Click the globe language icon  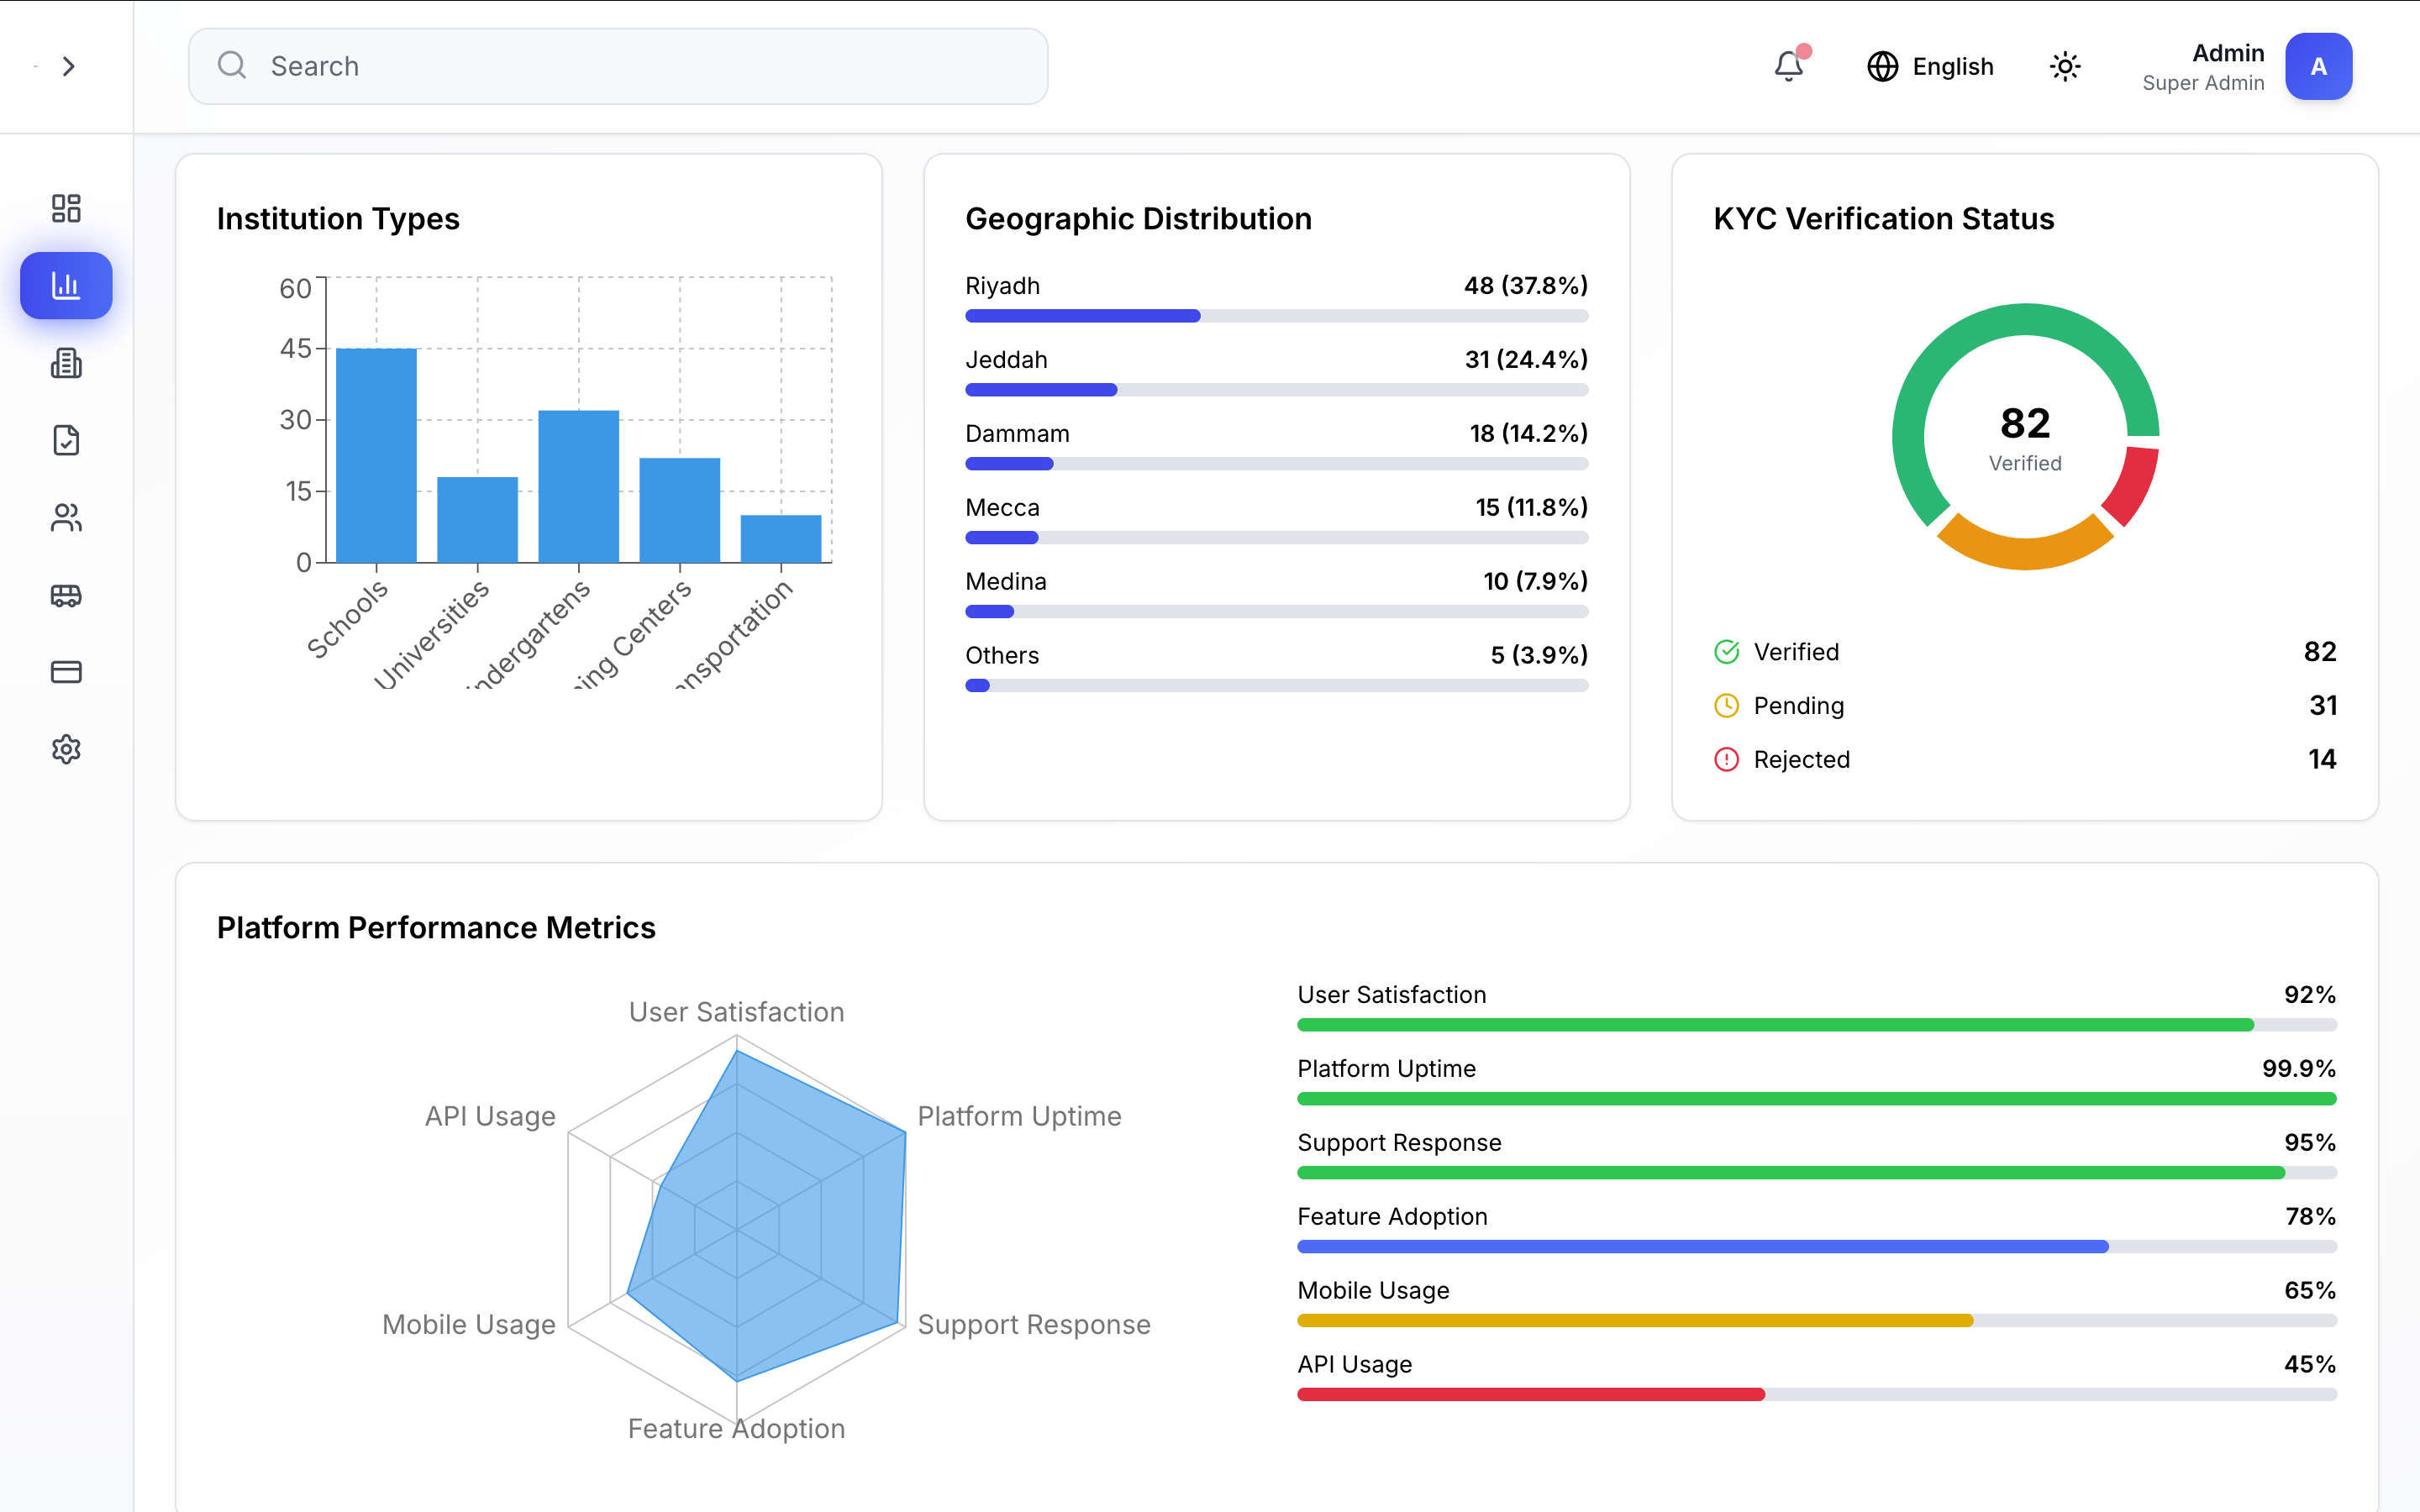tap(1884, 66)
